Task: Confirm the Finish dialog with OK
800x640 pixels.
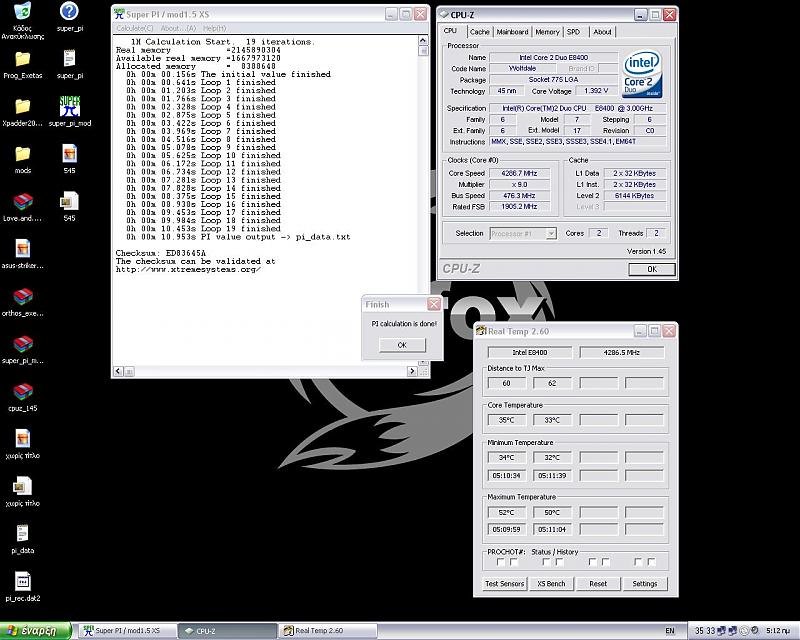Action: click(x=402, y=345)
